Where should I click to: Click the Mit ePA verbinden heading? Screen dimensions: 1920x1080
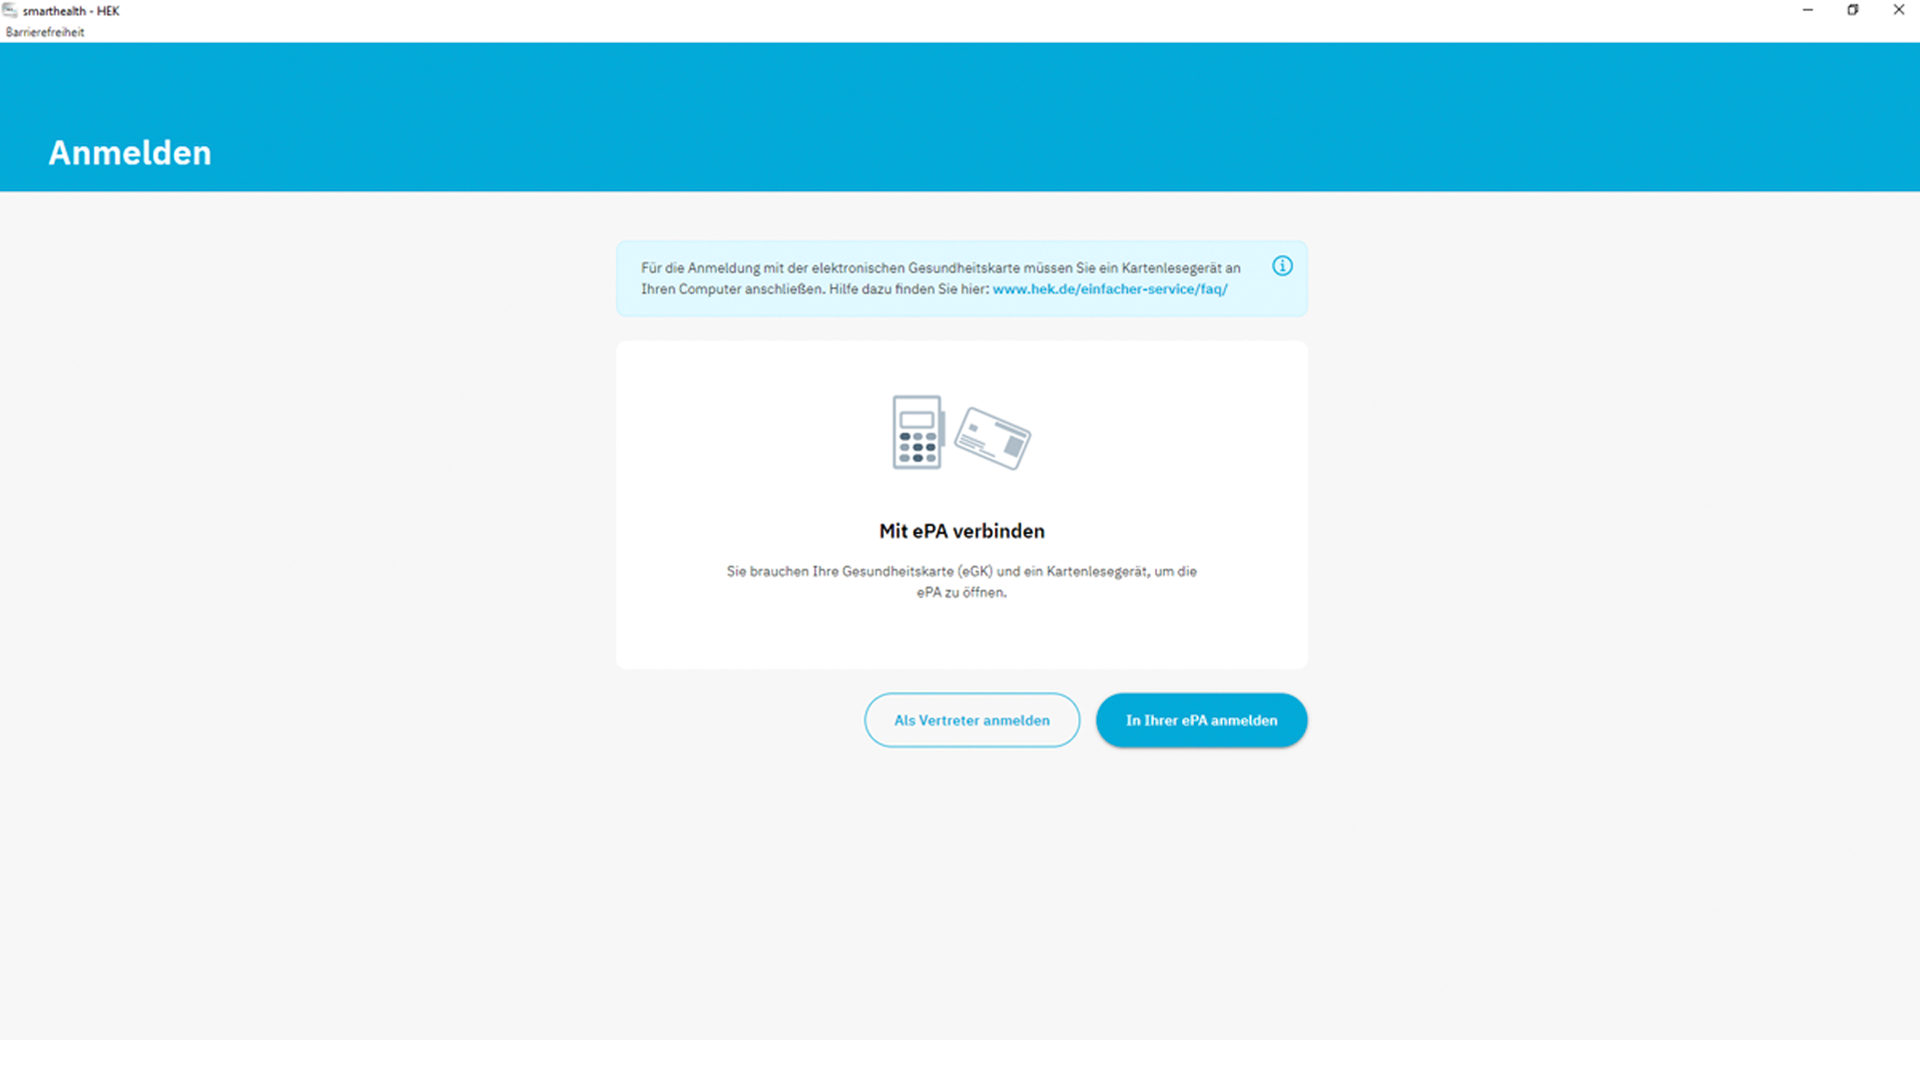(961, 531)
